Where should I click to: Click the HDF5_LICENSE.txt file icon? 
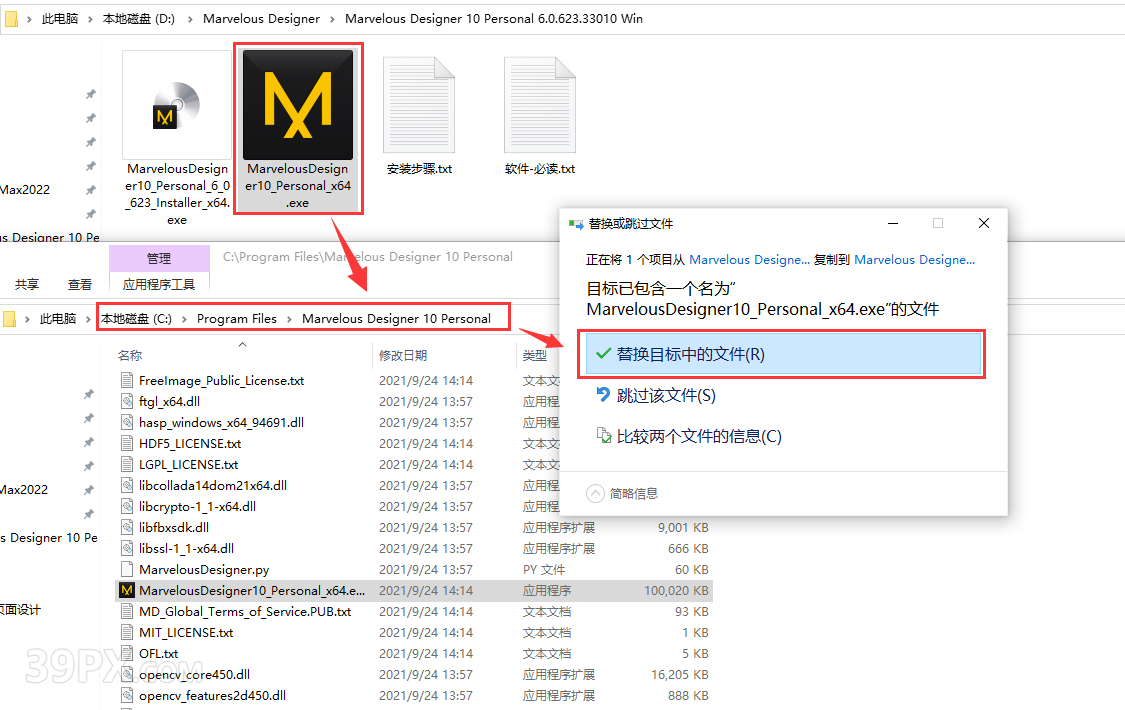tap(127, 443)
